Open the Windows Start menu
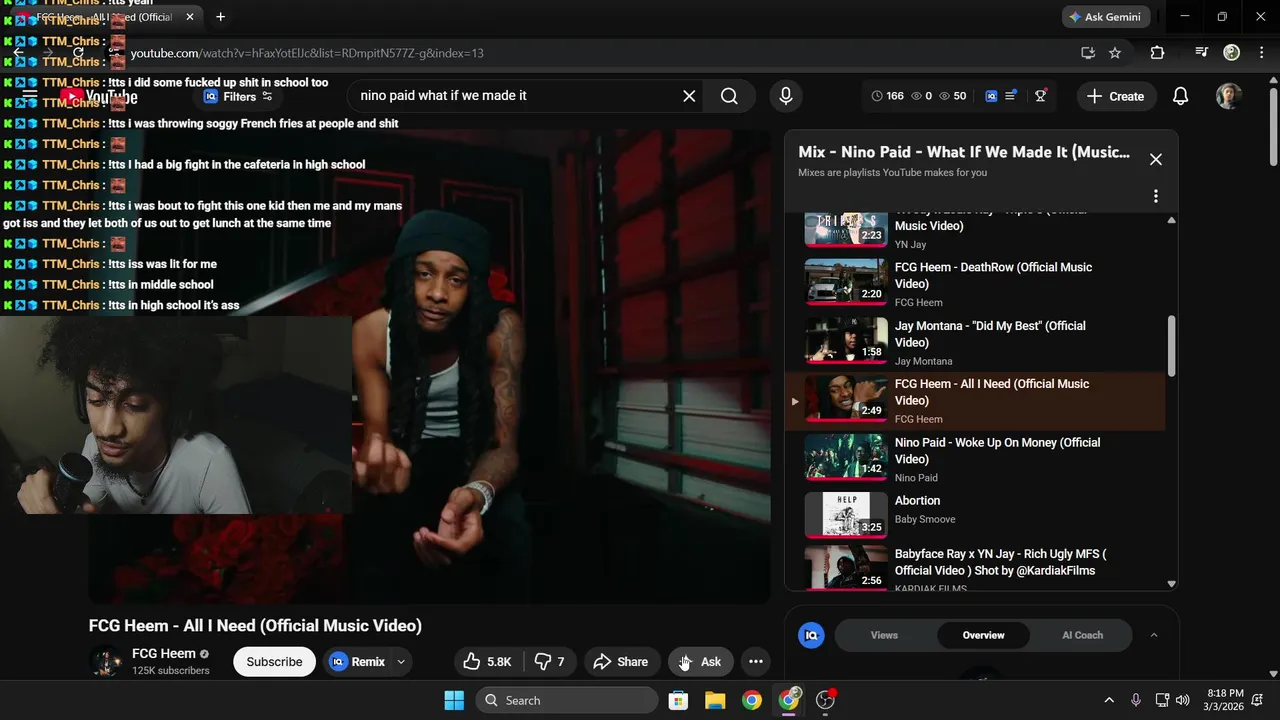Image resolution: width=1280 pixels, height=720 pixels. [x=454, y=700]
